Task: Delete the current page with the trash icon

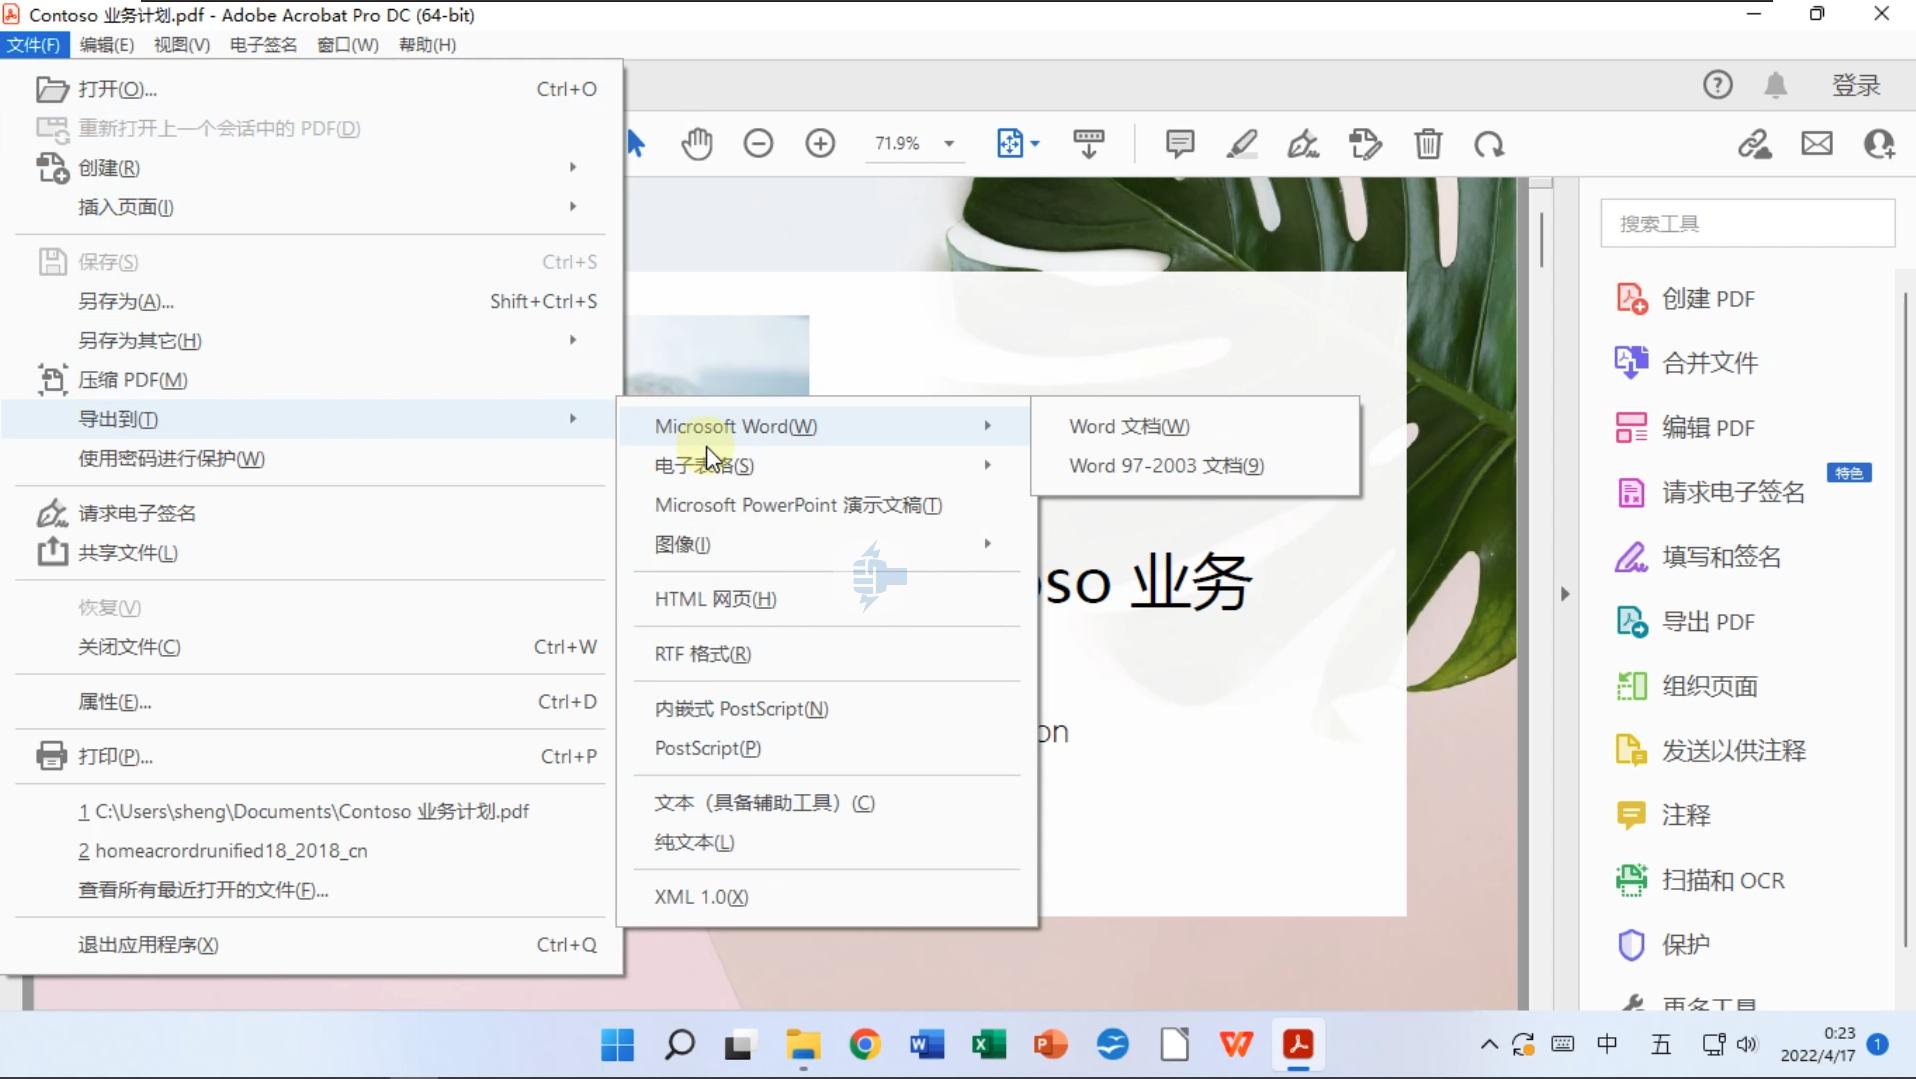Action: pyautogui.click(x=1428, y=143)
